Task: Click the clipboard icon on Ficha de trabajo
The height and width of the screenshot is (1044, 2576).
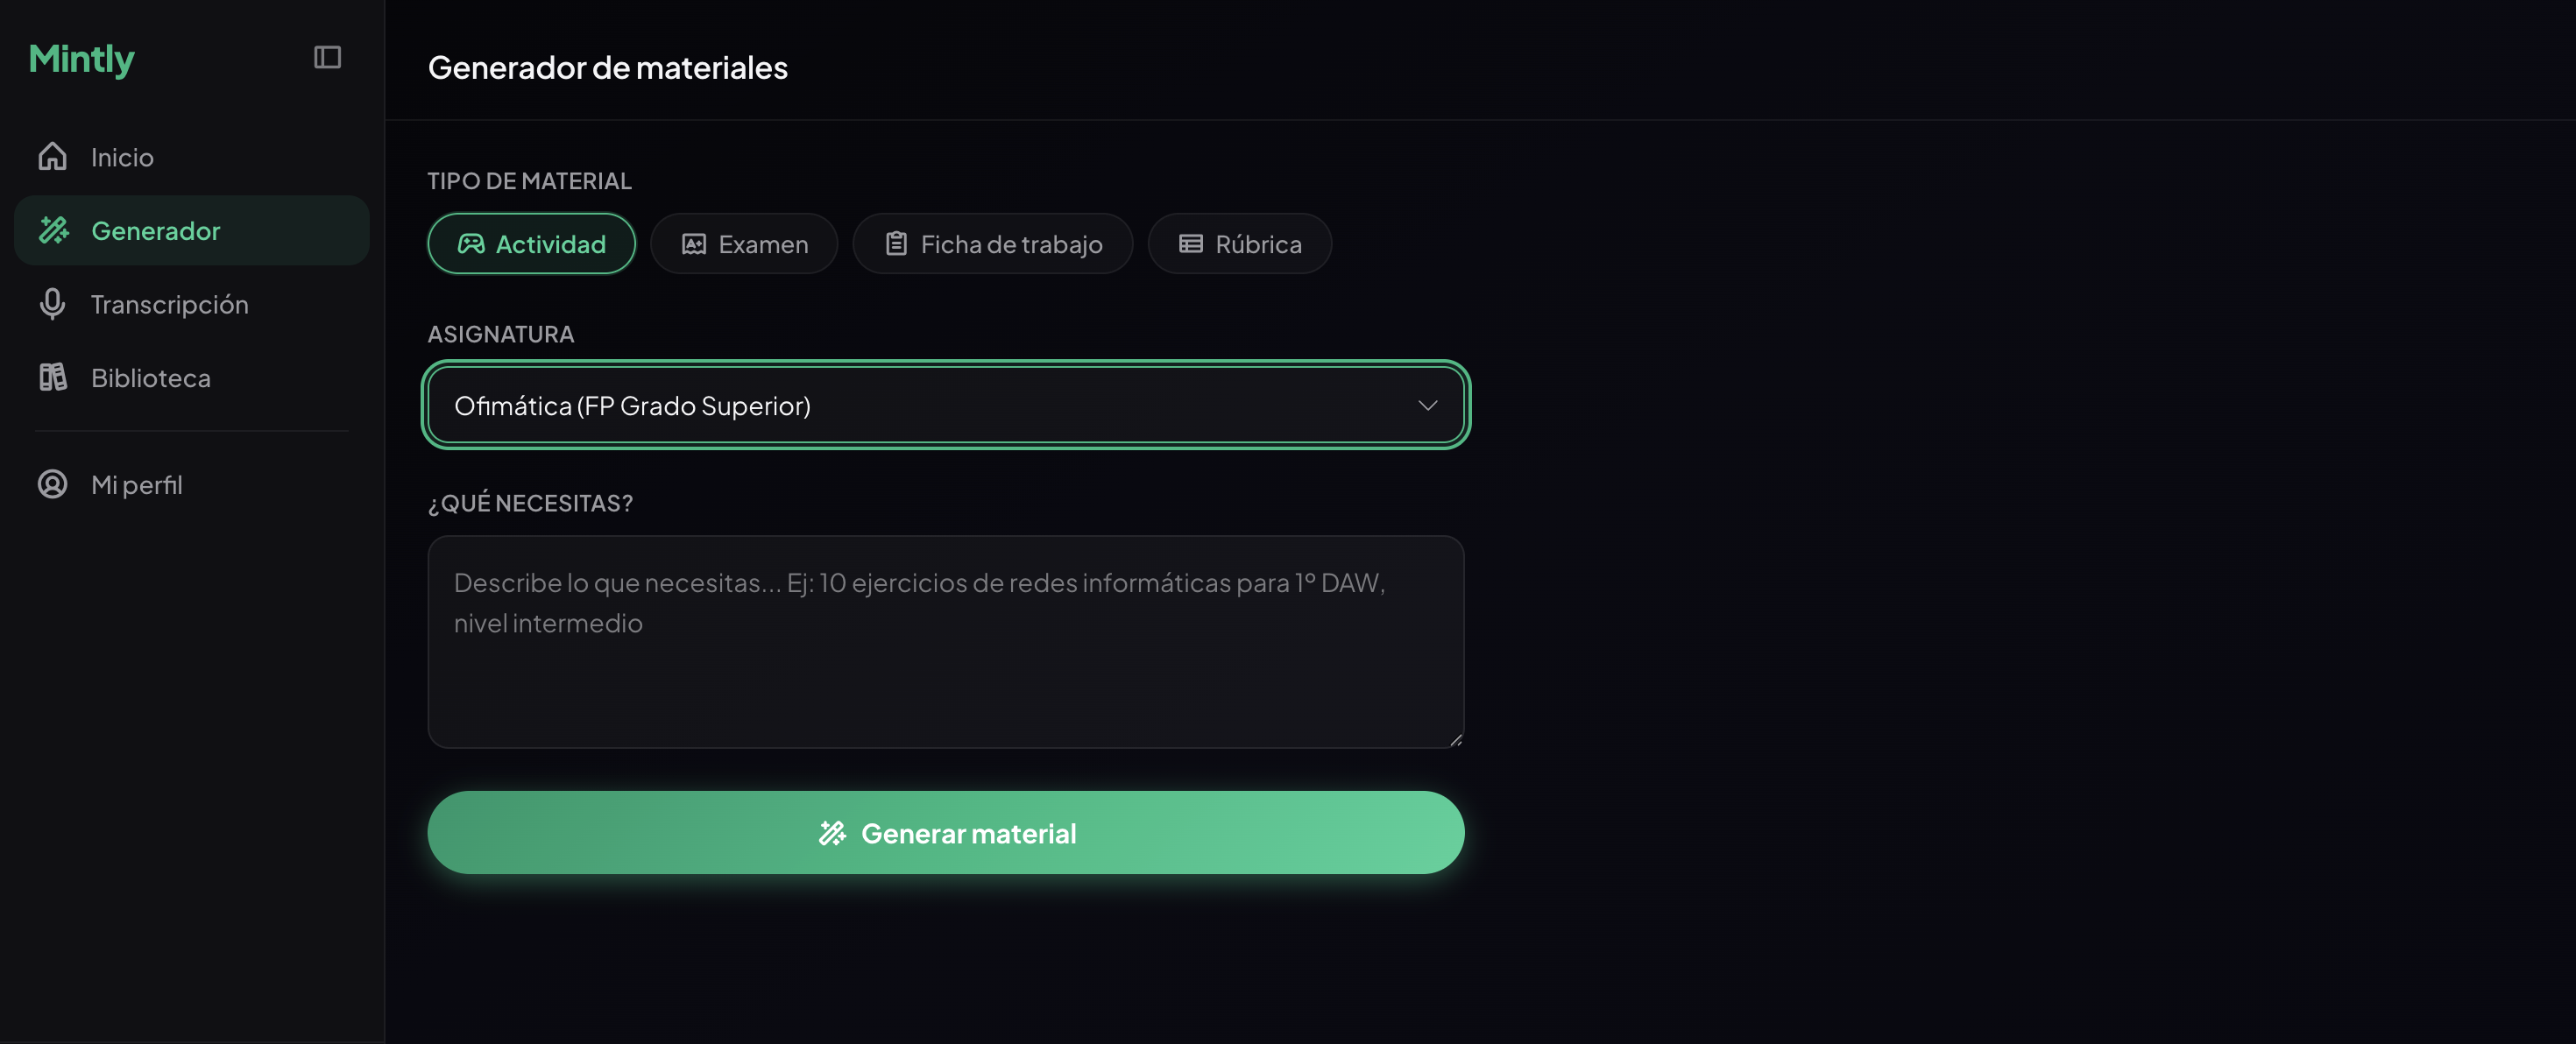Action: click(896, 243)
